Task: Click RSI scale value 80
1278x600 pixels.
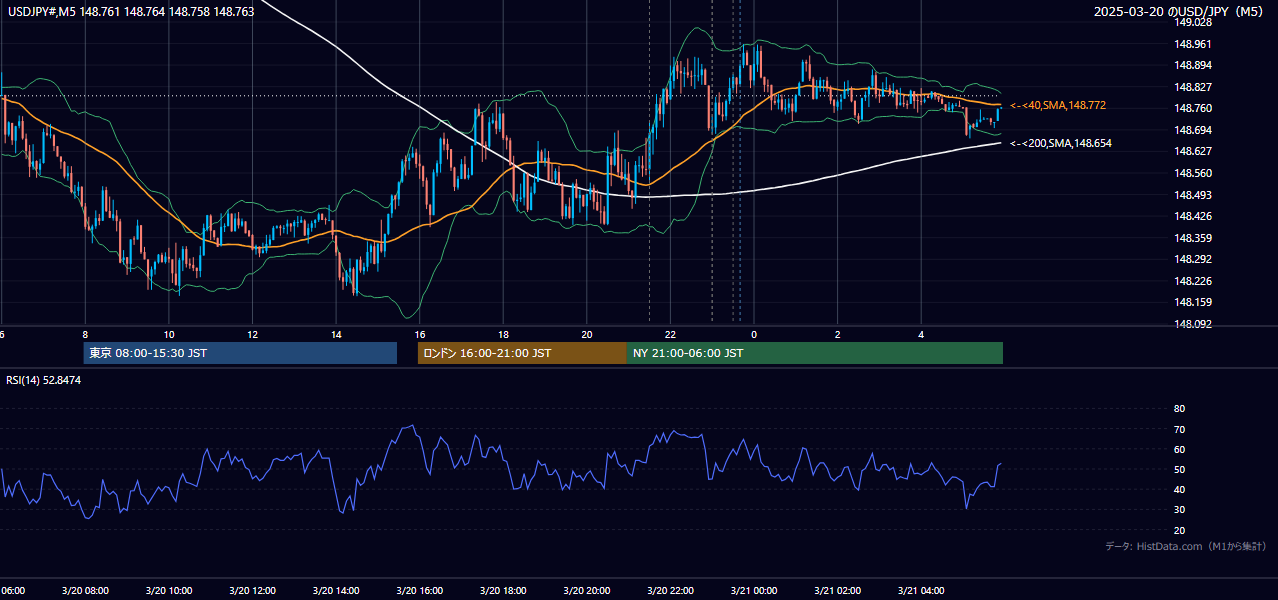Action: click(1179, 409)
